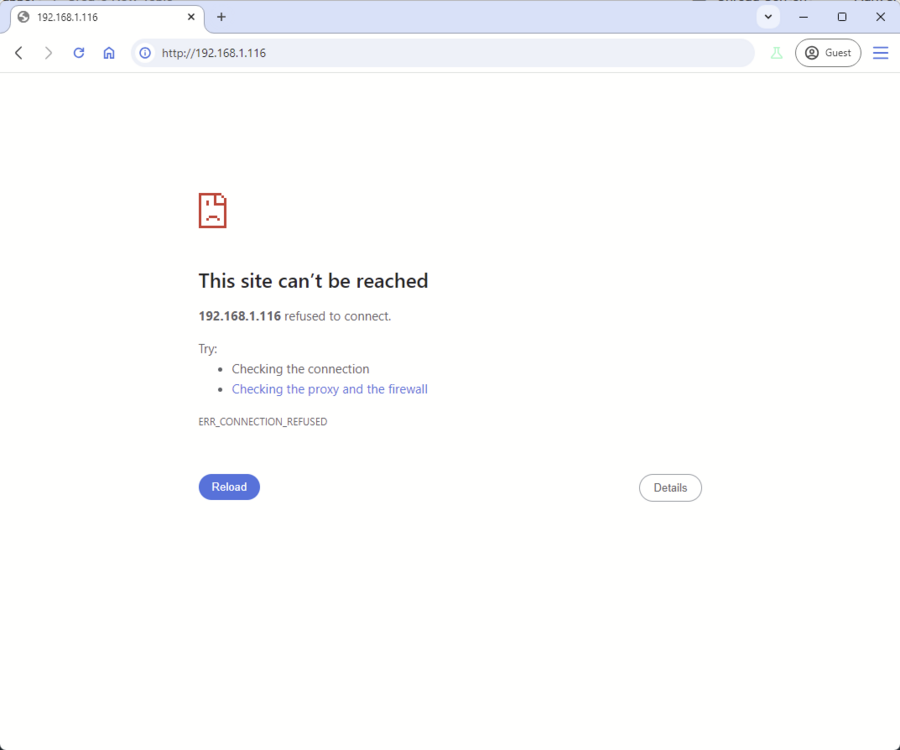Click the blue Reload button
900x750 pixels.
(229, 487)
